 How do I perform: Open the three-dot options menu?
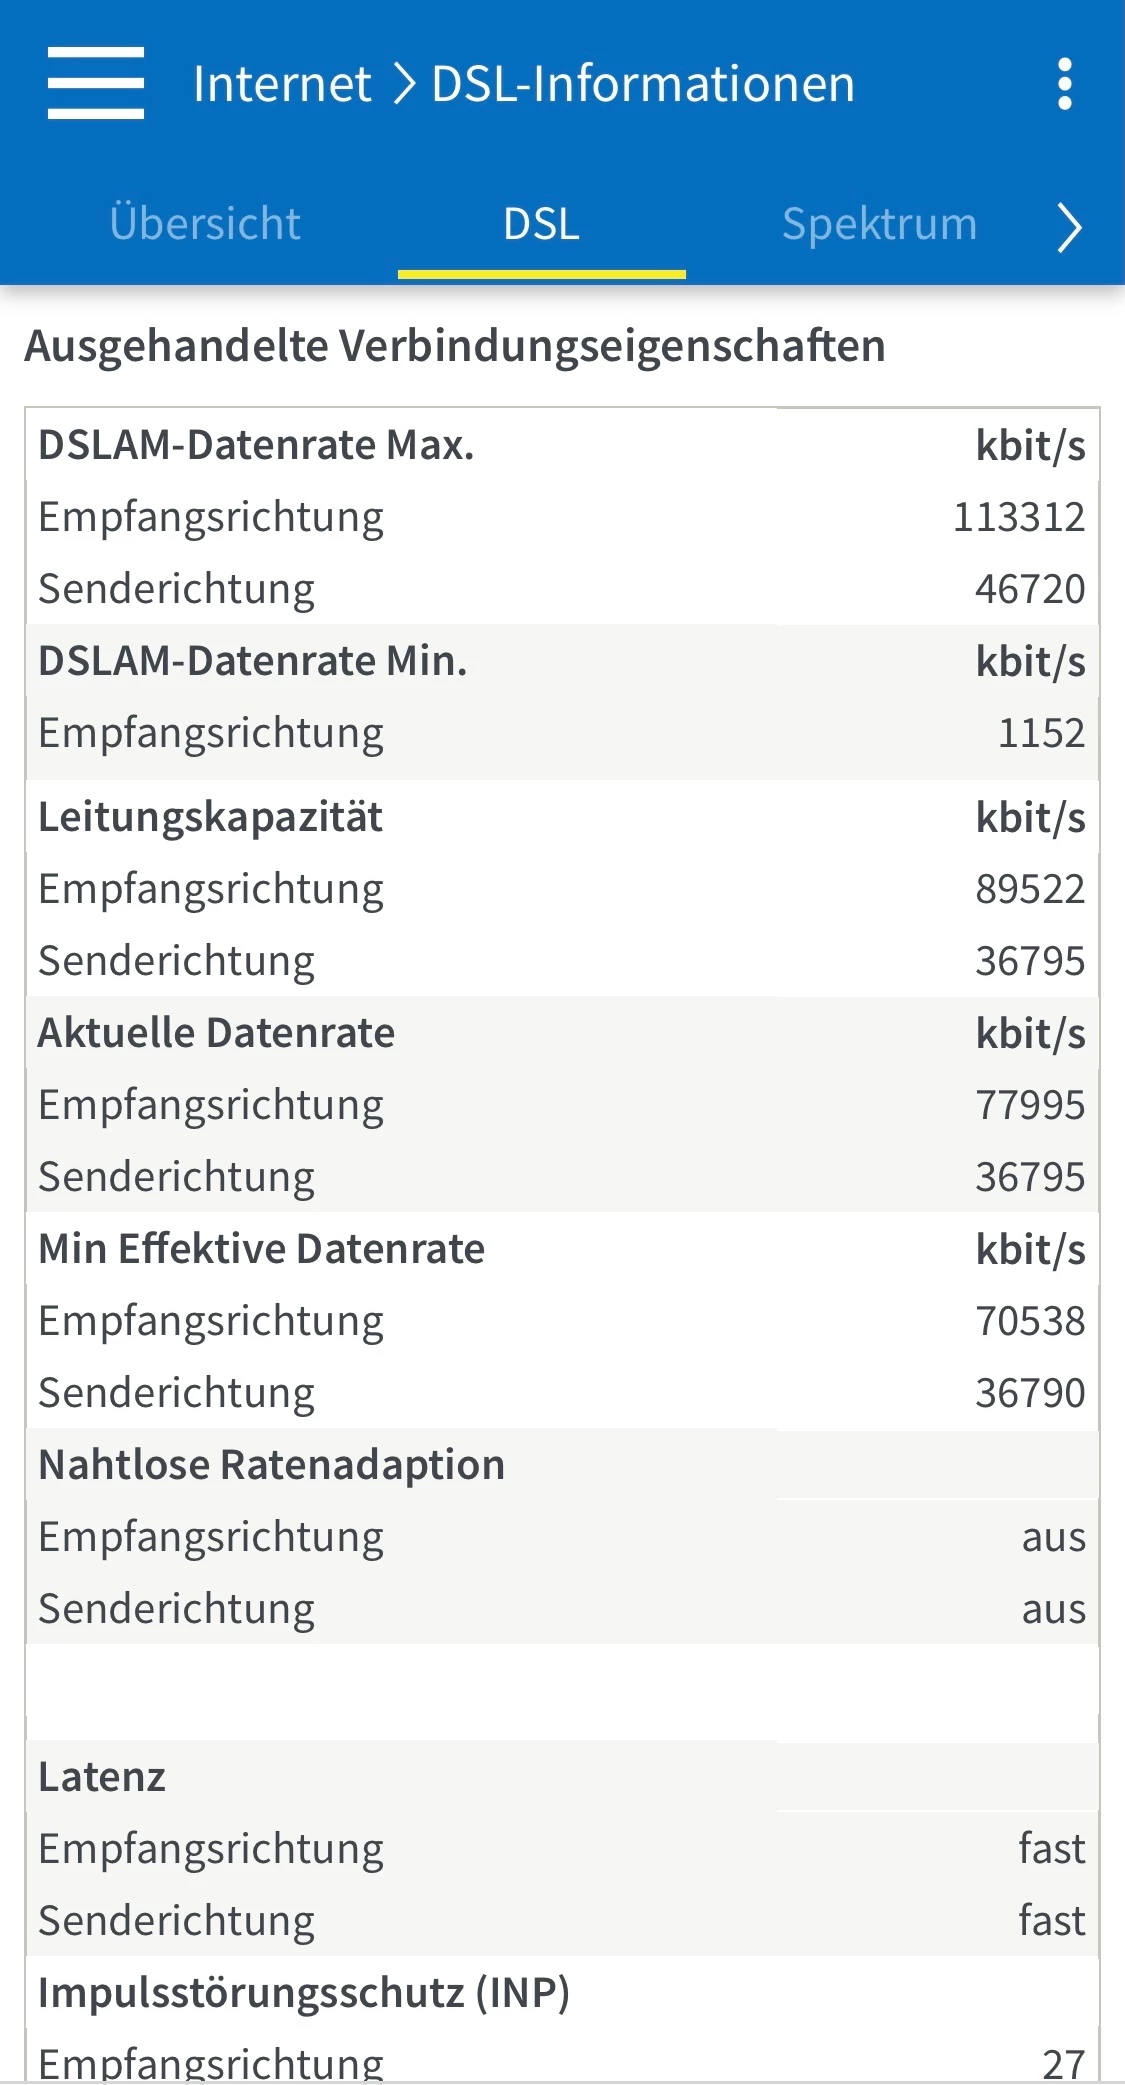[1064, 84]
